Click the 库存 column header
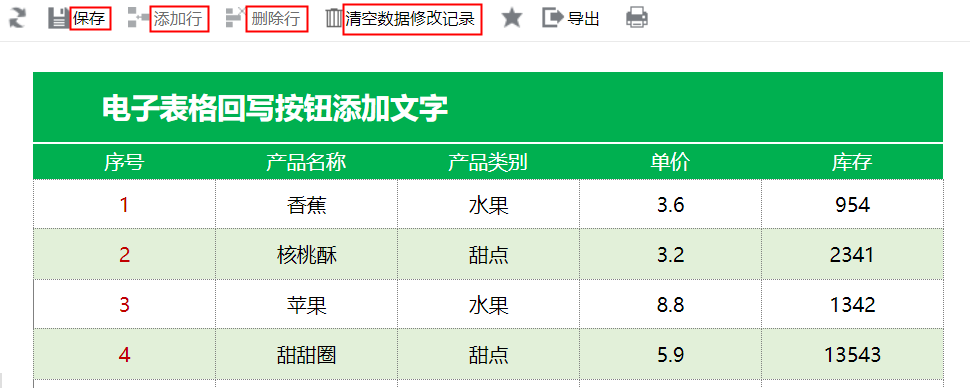970x388 pixels. [852, 162]
